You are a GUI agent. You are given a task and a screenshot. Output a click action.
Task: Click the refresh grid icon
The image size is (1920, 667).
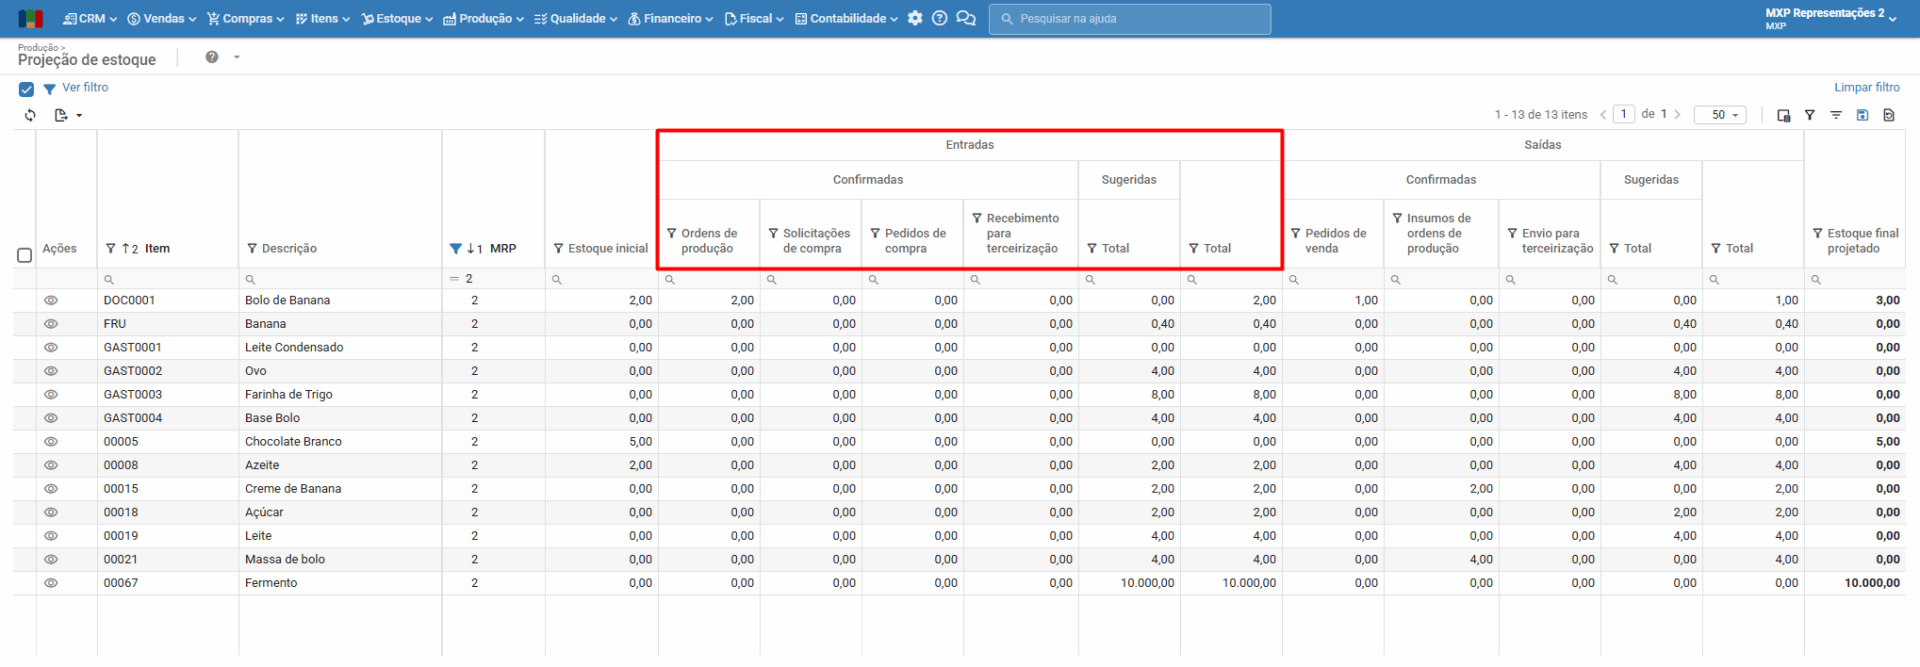(x=30, y=115)
